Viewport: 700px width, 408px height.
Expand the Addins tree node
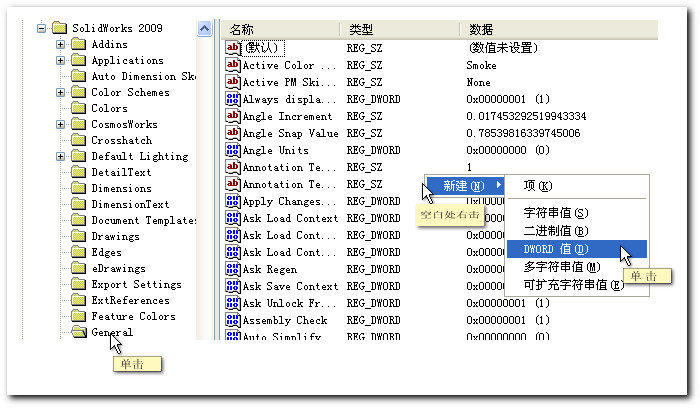click(x=60, y=44)
